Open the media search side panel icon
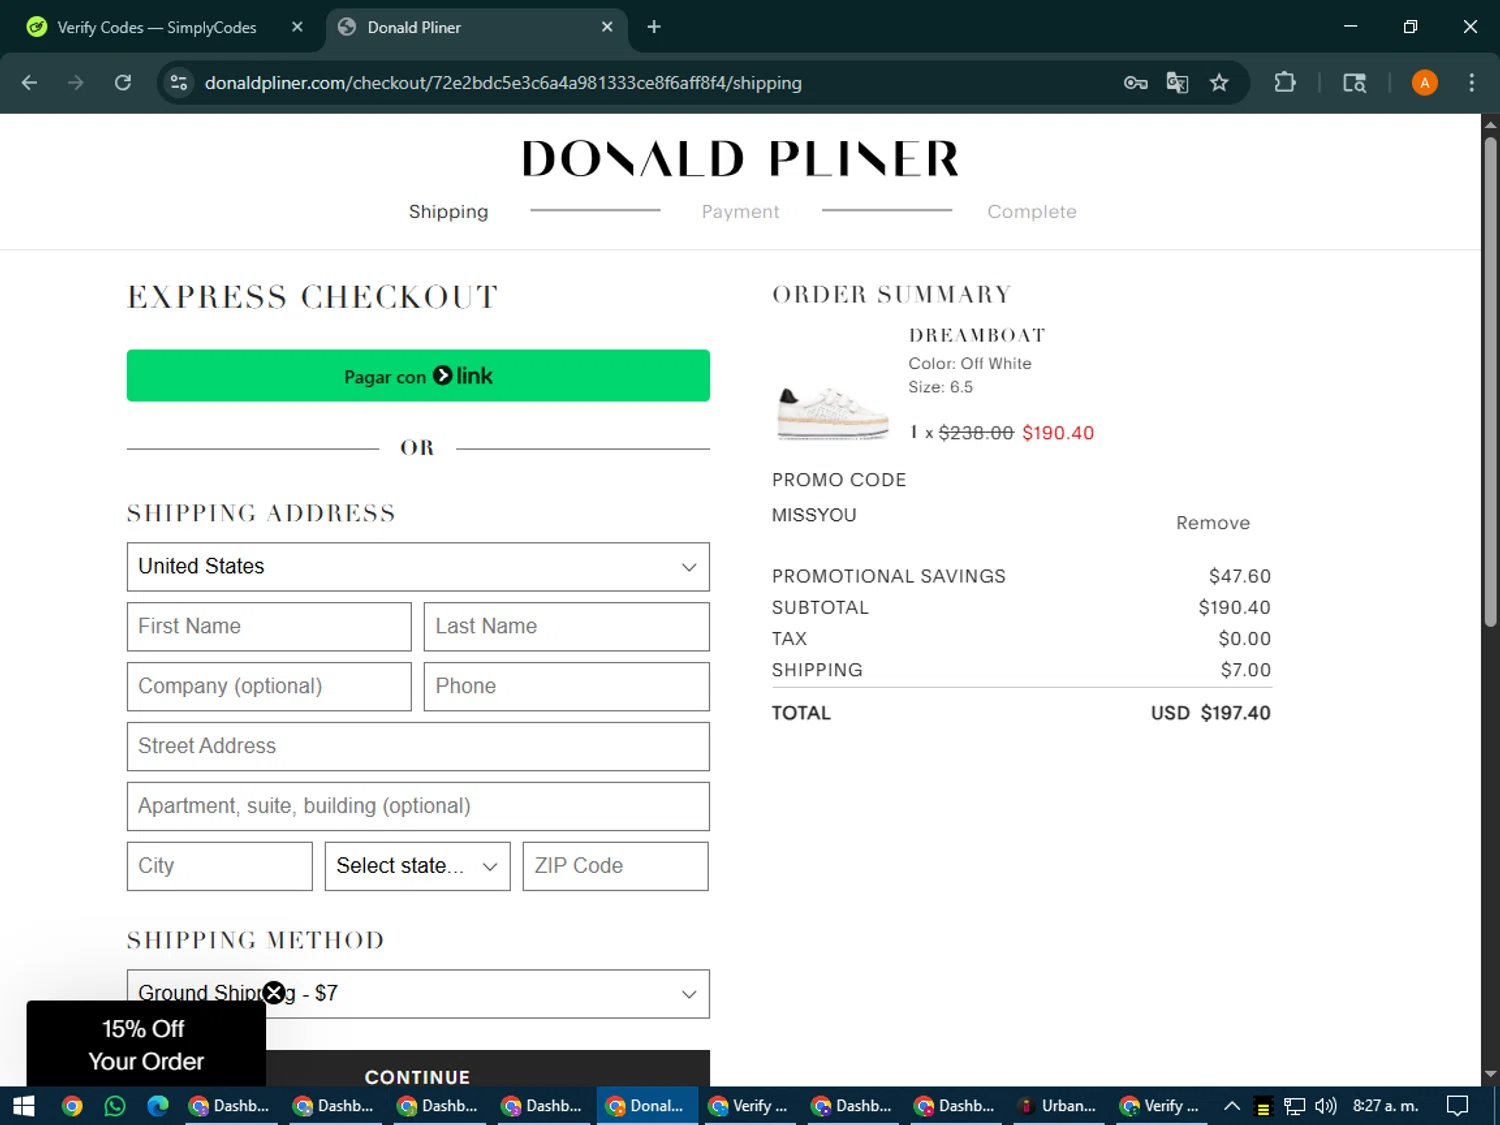This screenshot has height=1125, width=1500. pyautogui.click(x=1354, y=83)
